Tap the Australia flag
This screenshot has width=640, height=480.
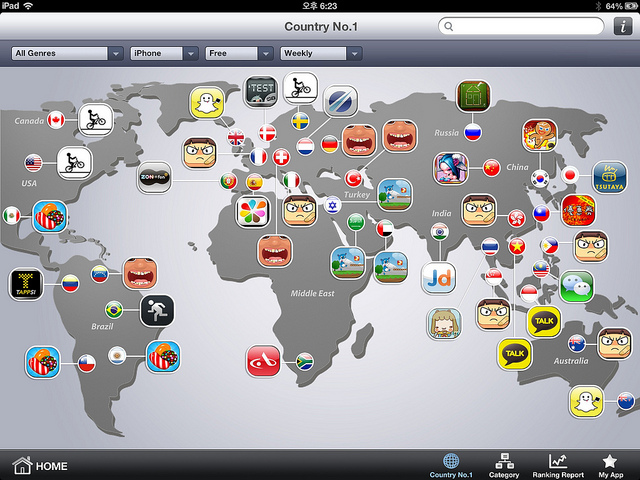click(577, 343)
